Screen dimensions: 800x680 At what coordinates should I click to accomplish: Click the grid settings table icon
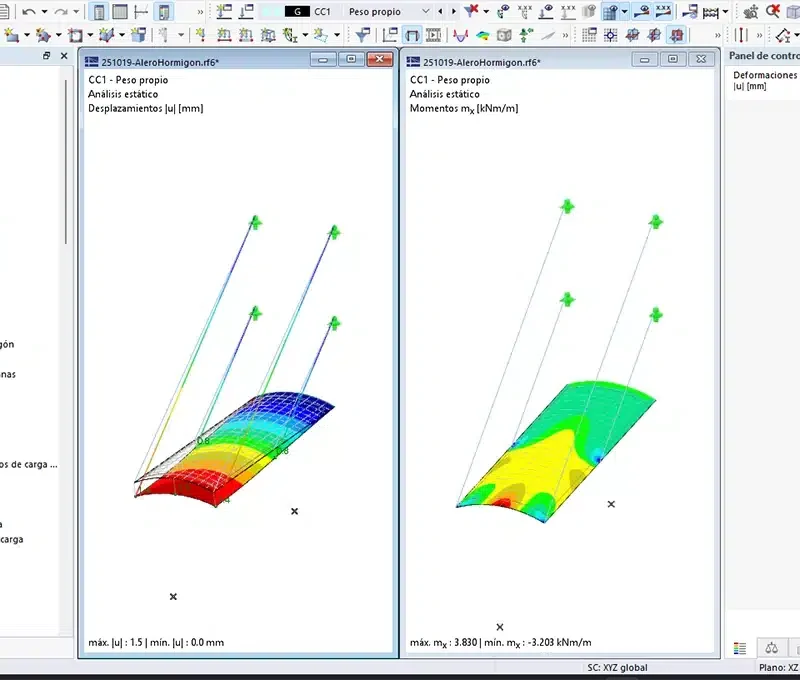pyautogui.click(x=589, y=35)
